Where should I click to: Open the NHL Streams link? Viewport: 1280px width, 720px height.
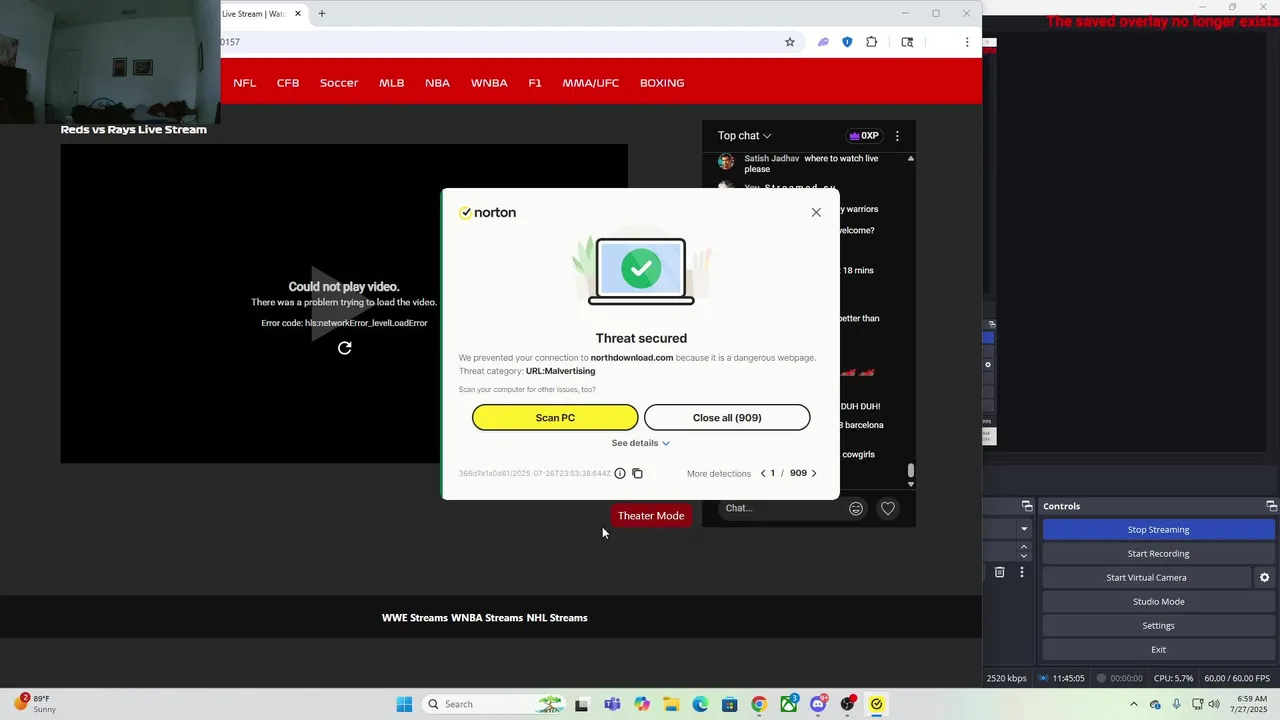[557, 618]
